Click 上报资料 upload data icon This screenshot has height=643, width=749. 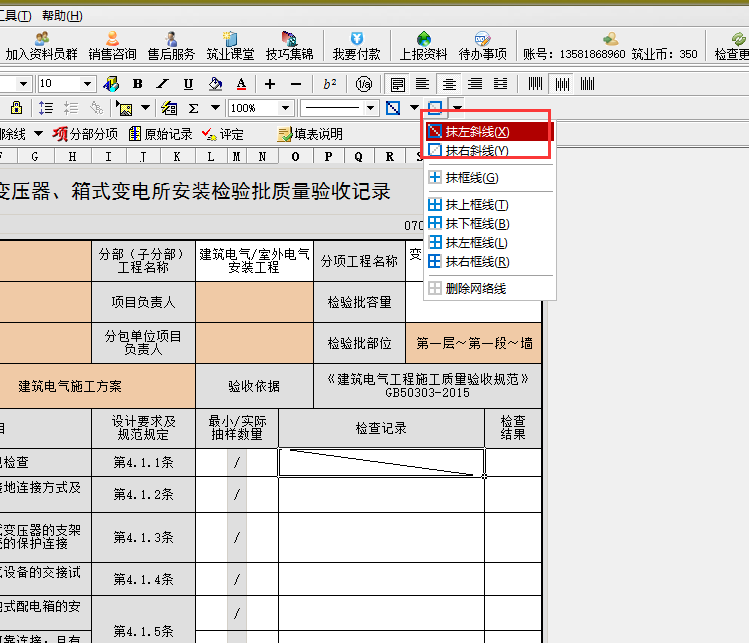[423, 46]
